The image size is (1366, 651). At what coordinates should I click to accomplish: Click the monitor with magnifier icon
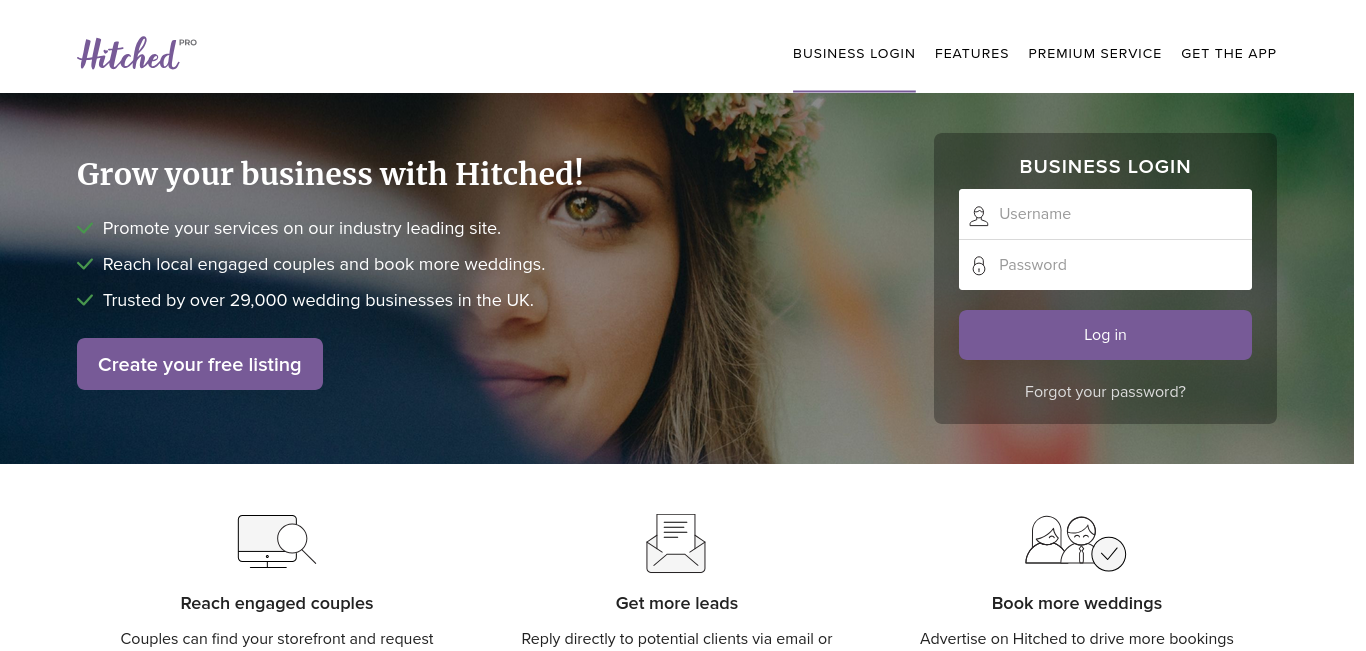click(277, 541)
